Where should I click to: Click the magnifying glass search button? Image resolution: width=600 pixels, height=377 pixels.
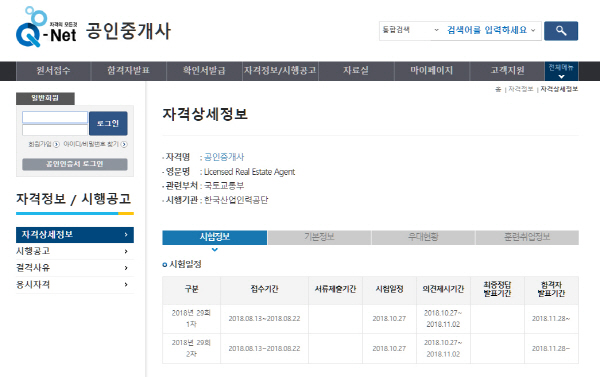561,31
